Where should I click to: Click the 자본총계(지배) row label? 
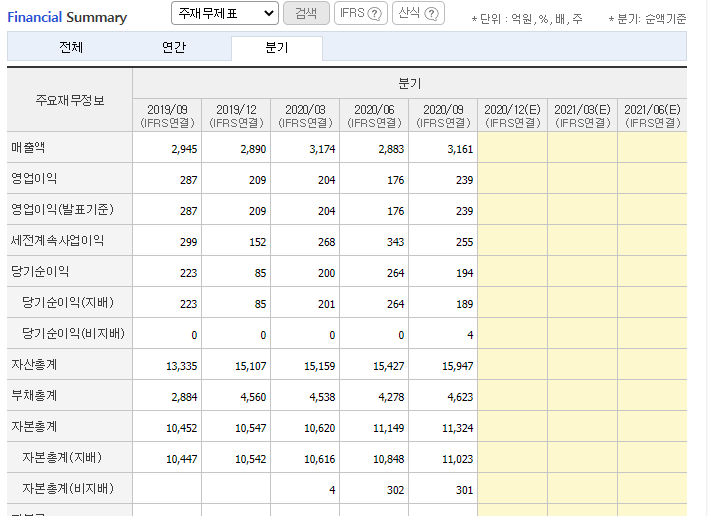click(62, 458)
